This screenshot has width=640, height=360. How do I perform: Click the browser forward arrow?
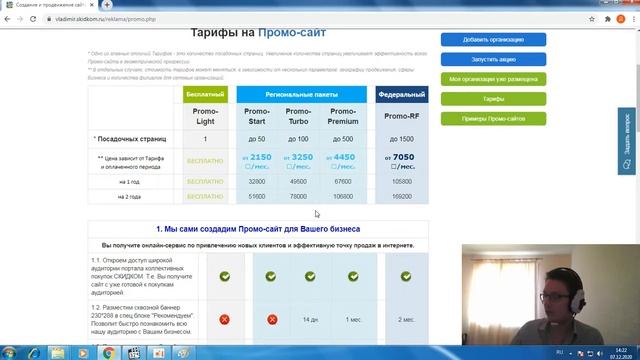click(20, 19)
